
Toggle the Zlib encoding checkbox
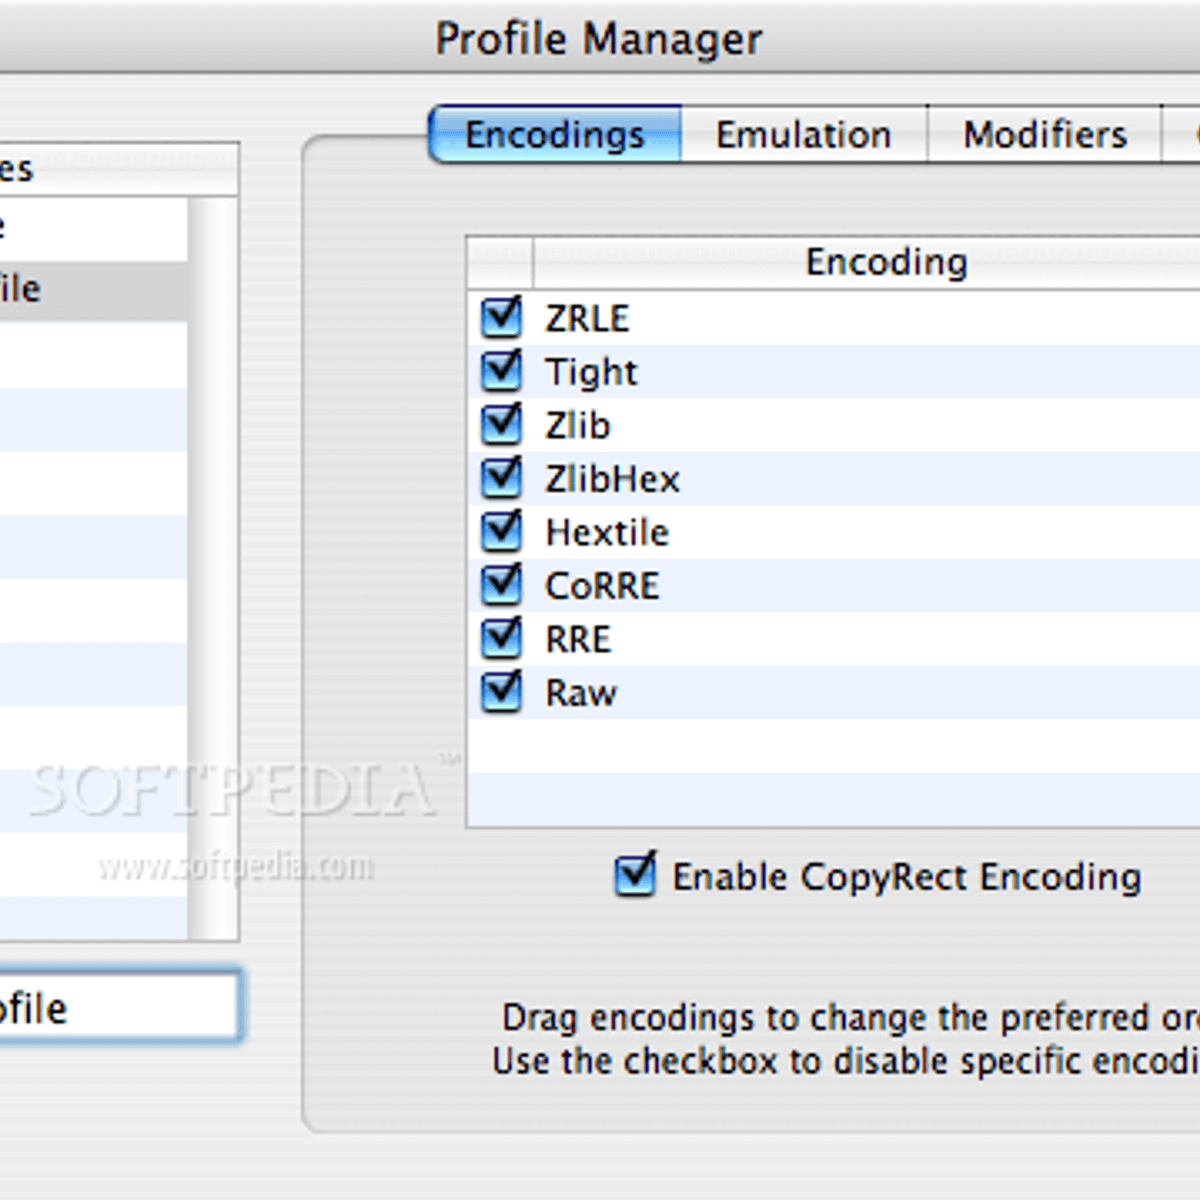tap(501, 424)
